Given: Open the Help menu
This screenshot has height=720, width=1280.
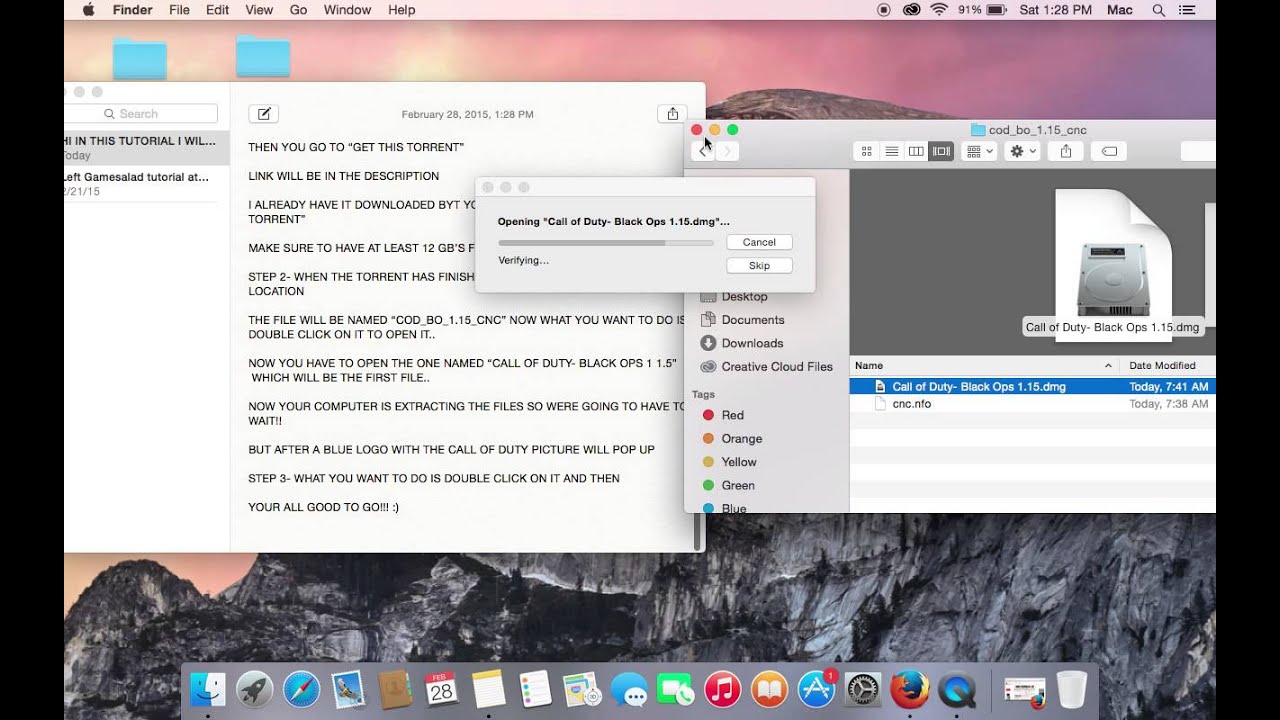Looking at the screenshot, I should point(401,10).
